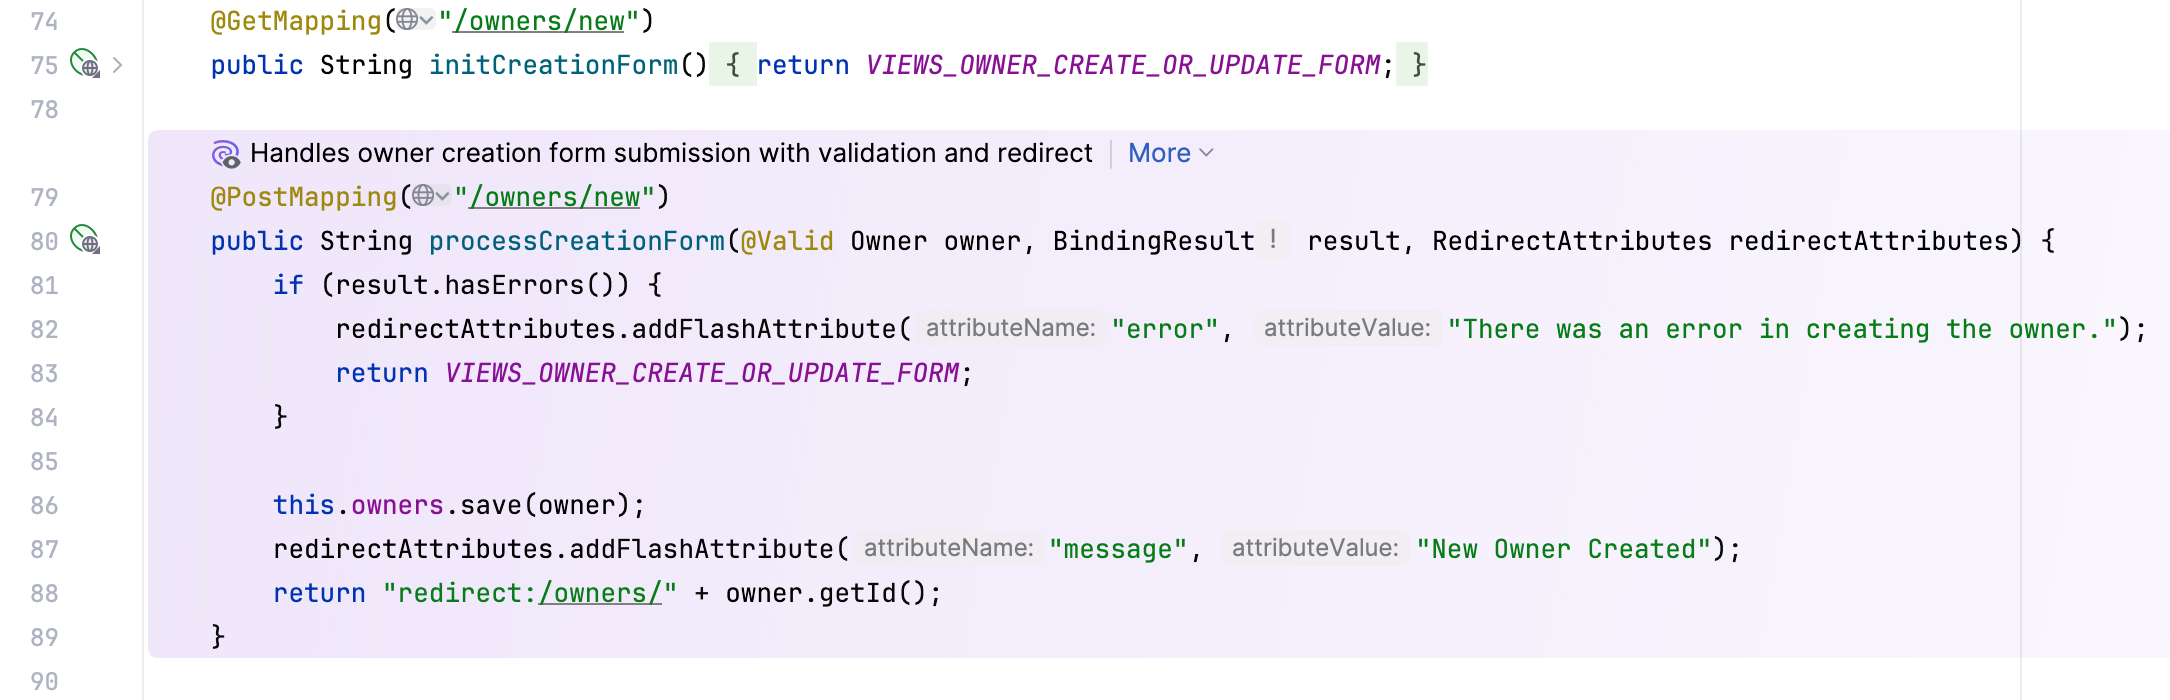This screenshot has height=700, width=2170.
Task: Click the collapsed closing brace on line 75
Action: point(1418,65)
